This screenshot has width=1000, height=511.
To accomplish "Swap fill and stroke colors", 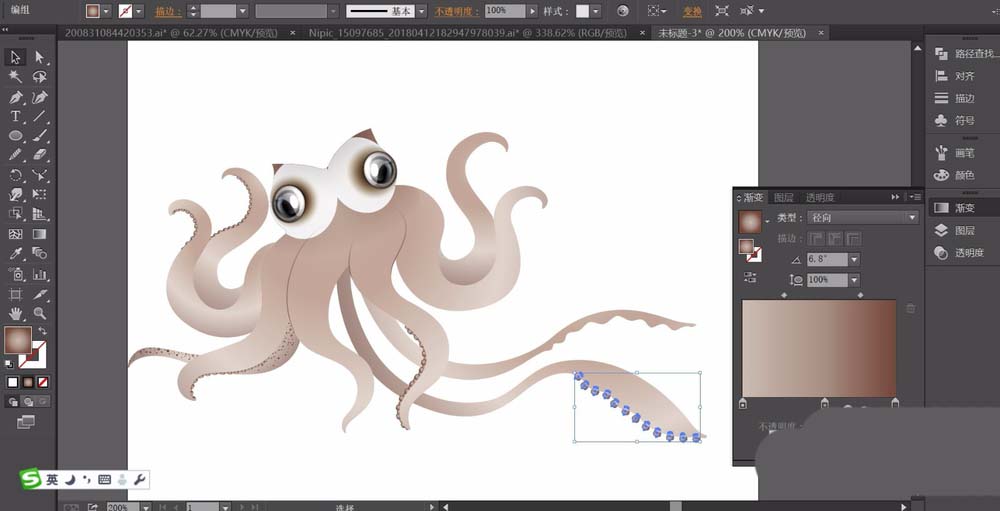I will pyautogui.click(x=43, y=330).
